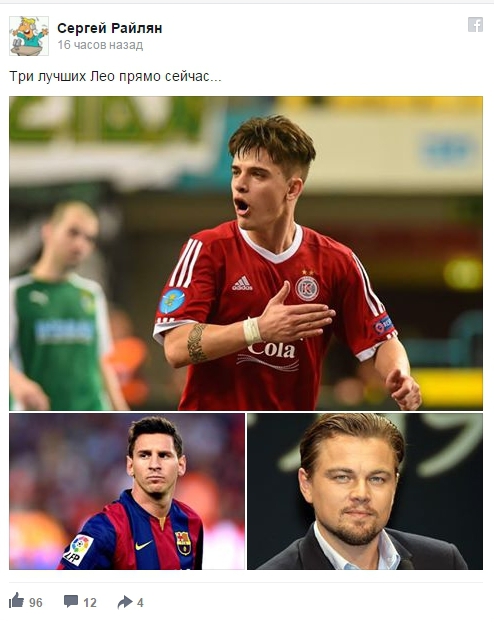
Task: Open Сергей Райлян profile link
Action: point(110,28)
